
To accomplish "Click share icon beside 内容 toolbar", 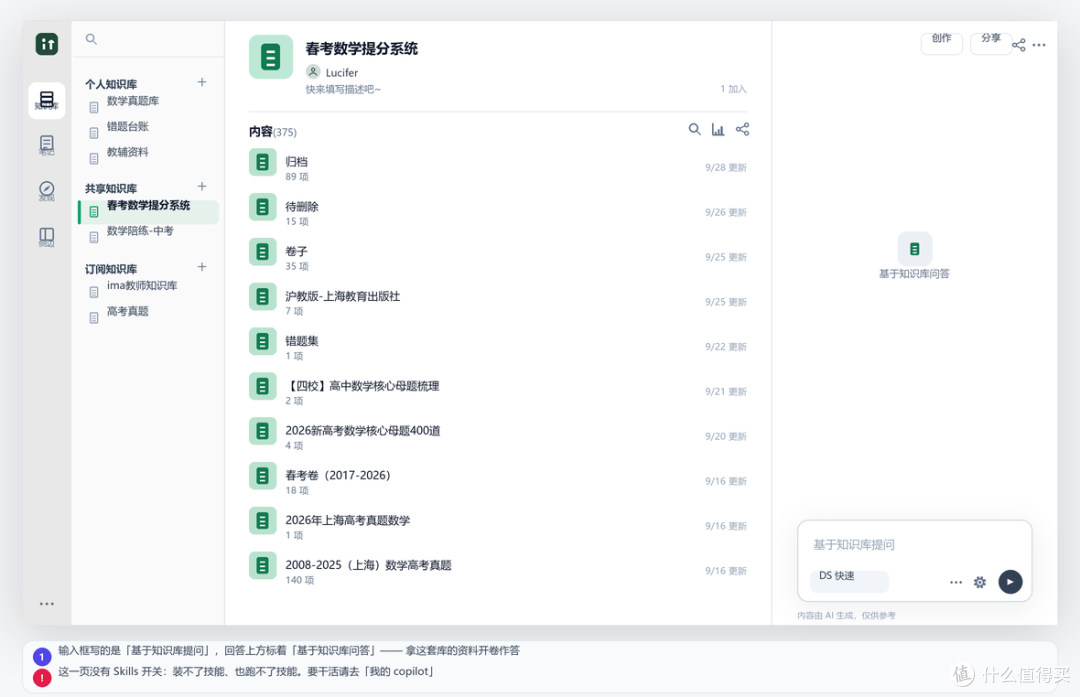I will [742, 129].
